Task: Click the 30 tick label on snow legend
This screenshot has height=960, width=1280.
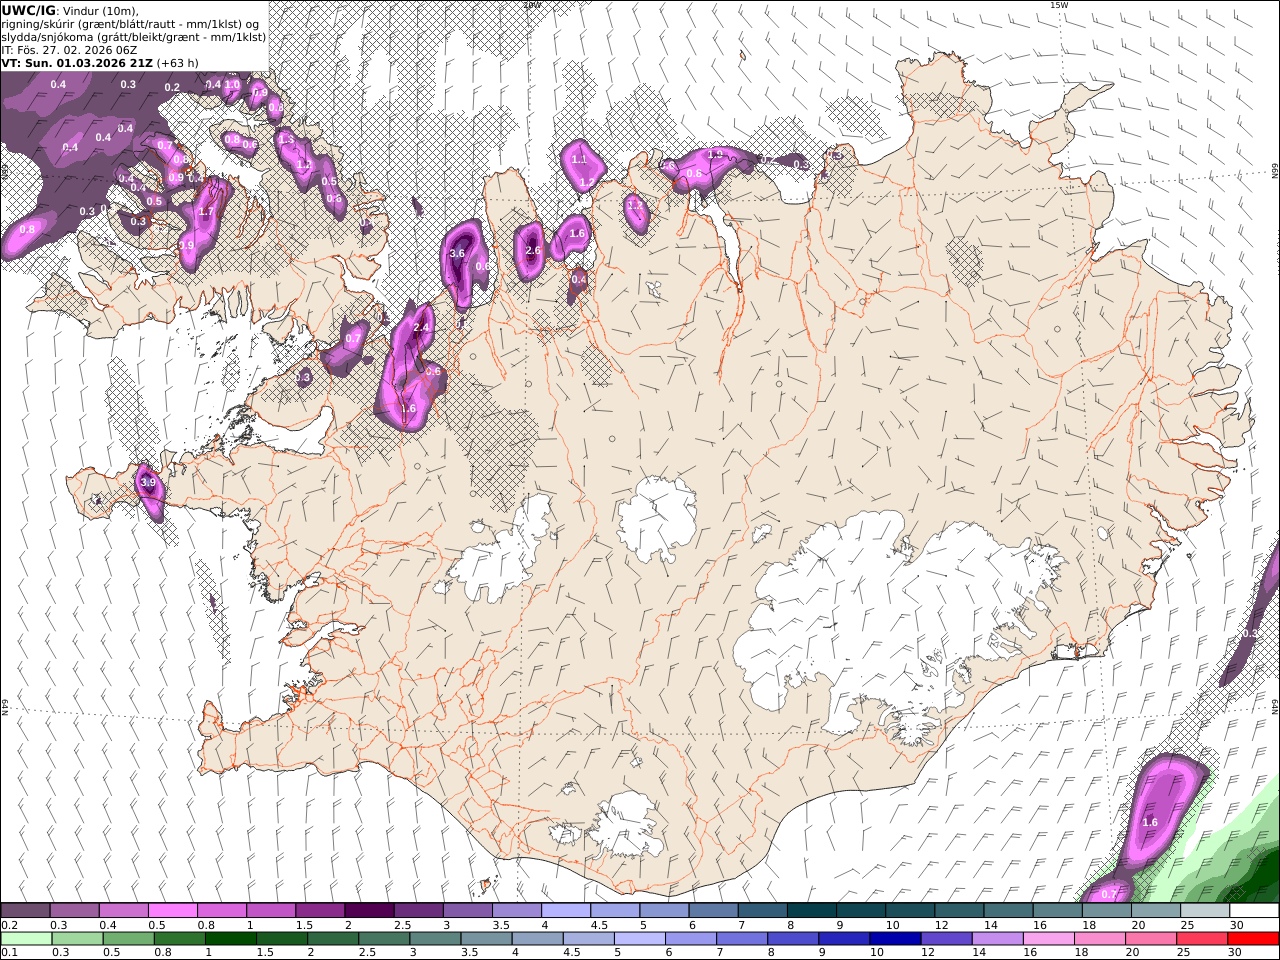Action: pos(1235,925)
